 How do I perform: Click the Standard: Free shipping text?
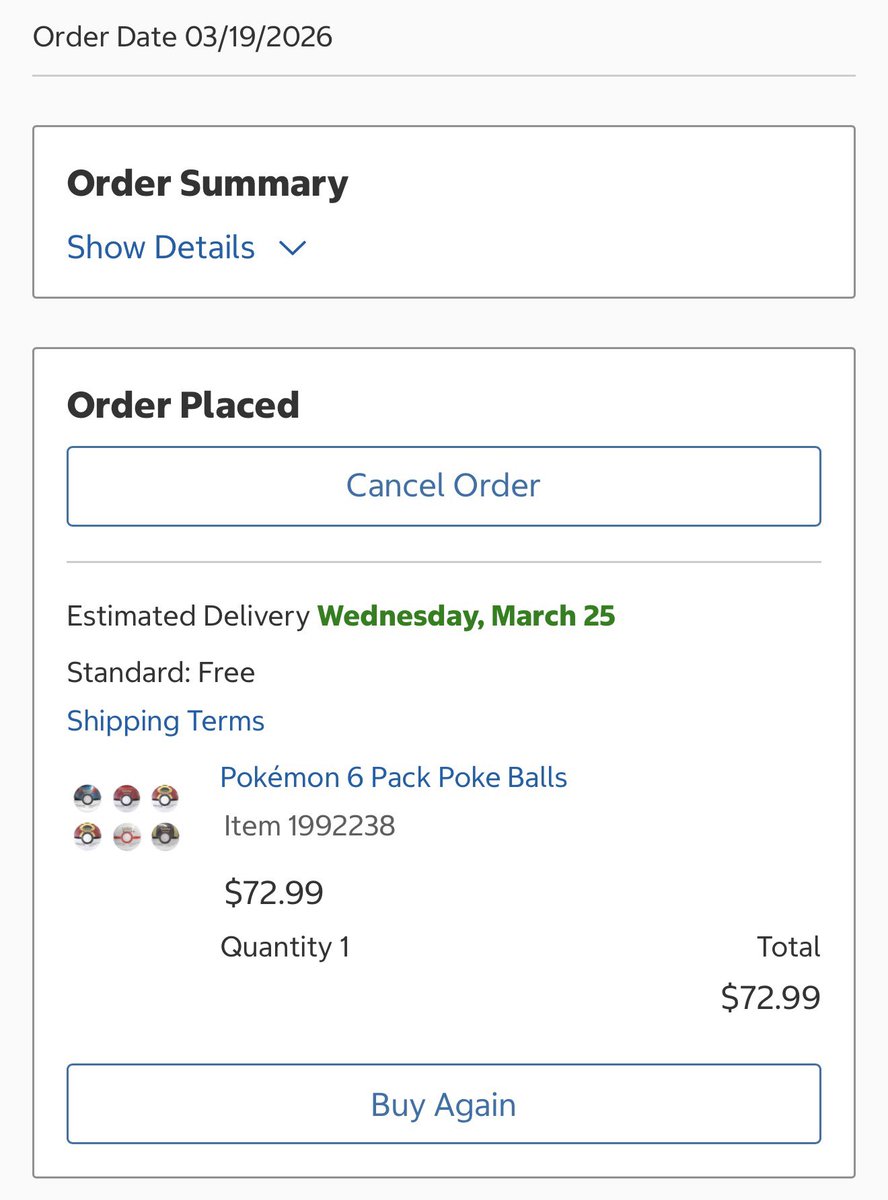tap(161, 672)
